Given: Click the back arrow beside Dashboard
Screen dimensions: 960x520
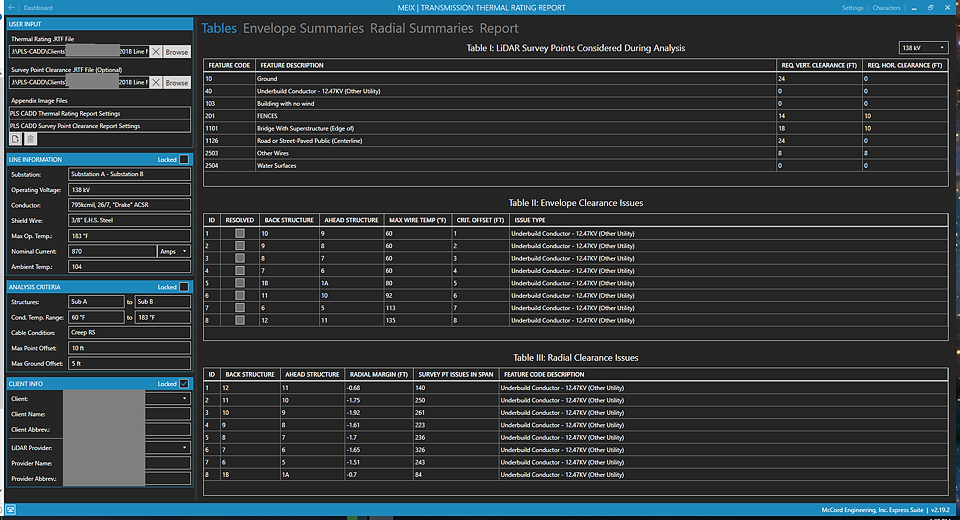Looking at the screenshot, I should point(10,7).
